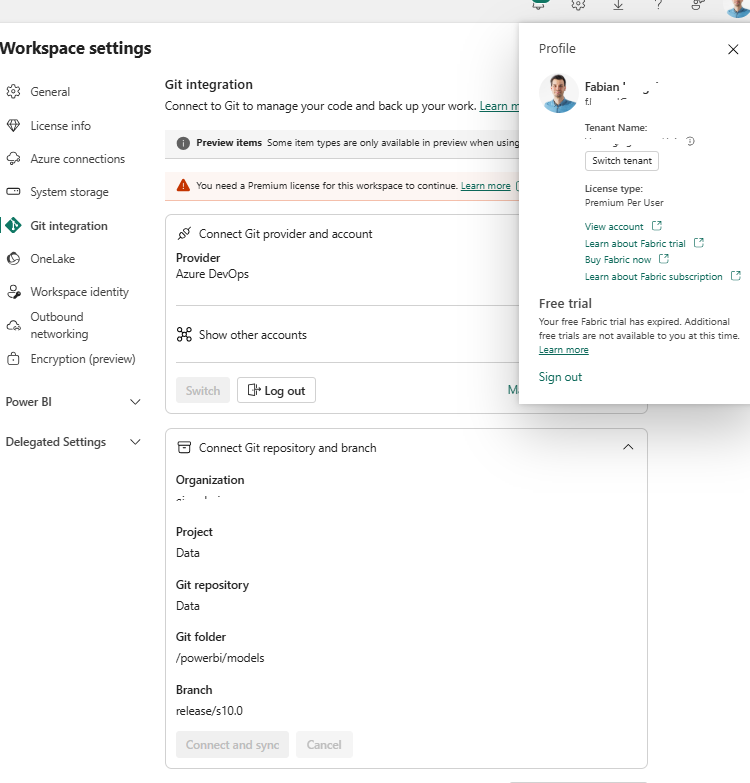This screenshot has width=750, height=783.
Task: Click the OneLake swirl icon
Action: (x=13, y=259)
